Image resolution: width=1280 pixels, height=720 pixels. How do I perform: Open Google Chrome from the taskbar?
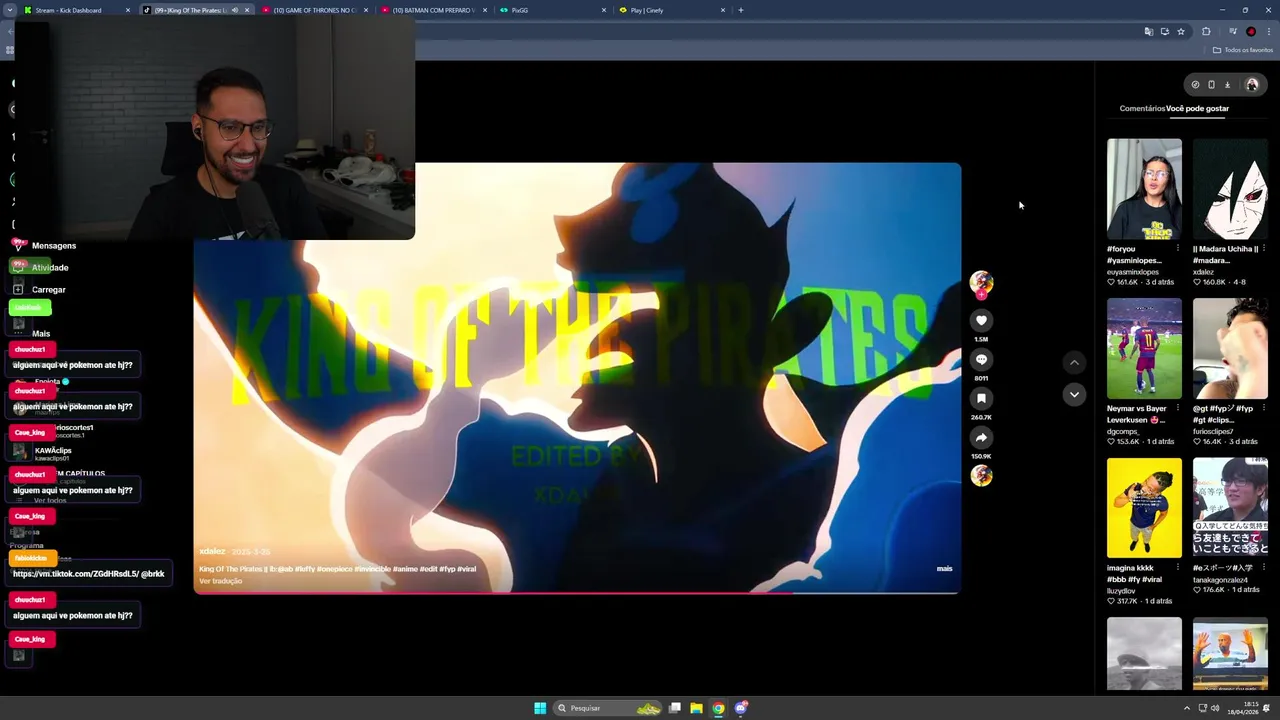click(x=718, y=708)
